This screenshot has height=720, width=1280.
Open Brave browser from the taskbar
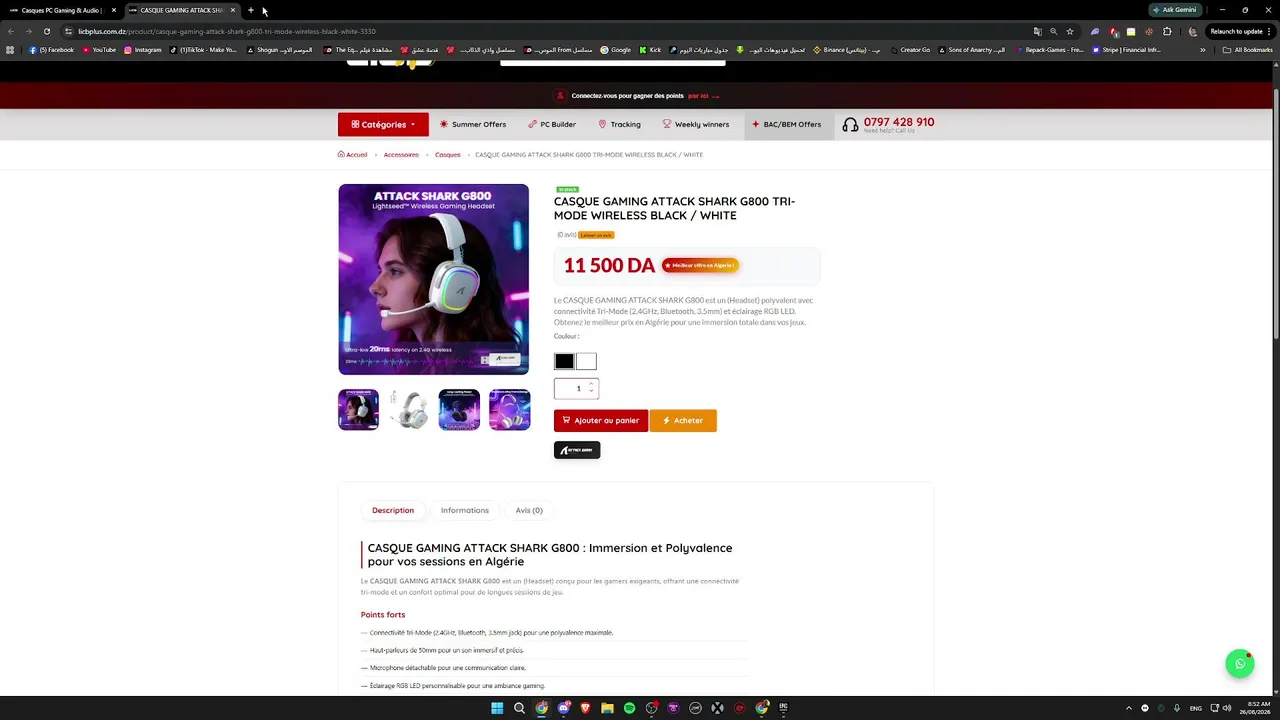[585, 708]
